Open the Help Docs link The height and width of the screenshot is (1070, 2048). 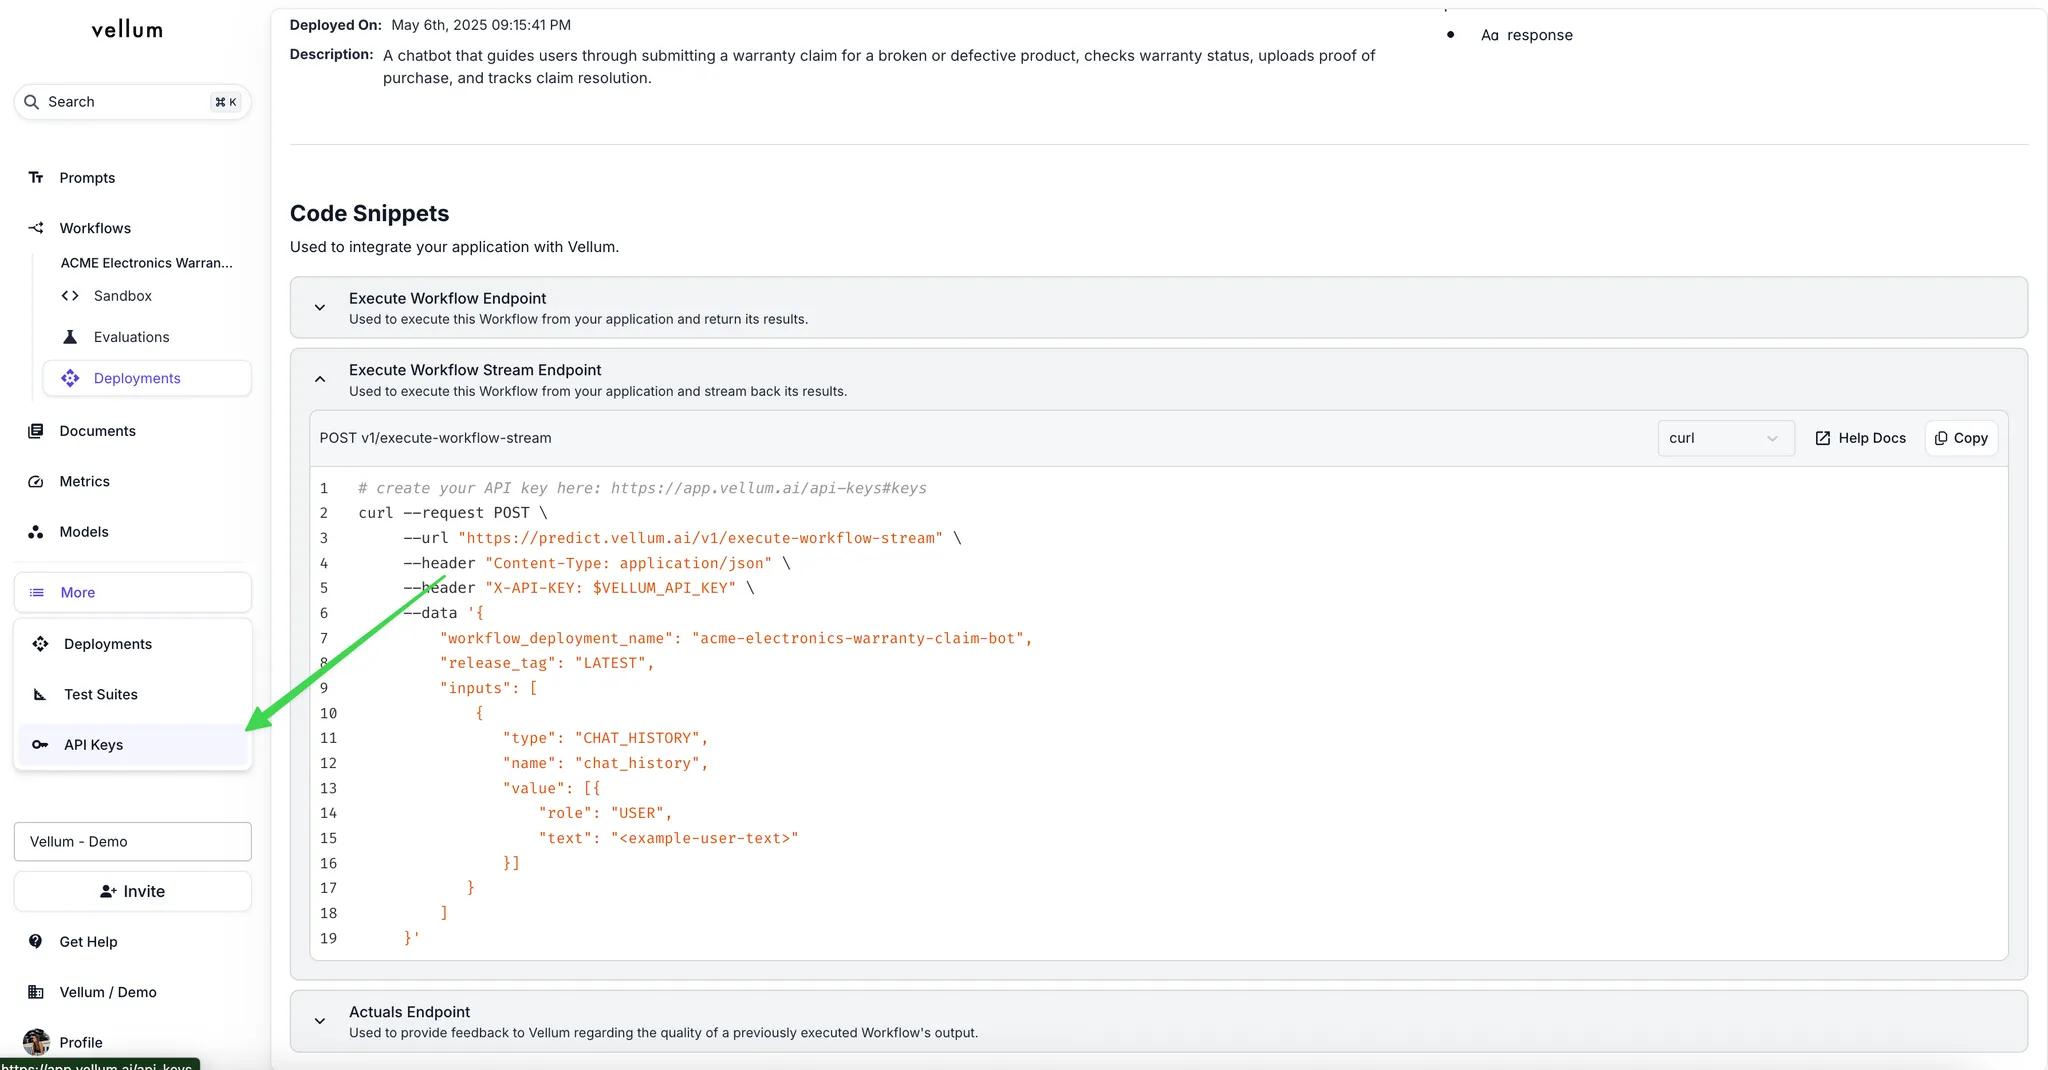click(x=1860, y=438)
